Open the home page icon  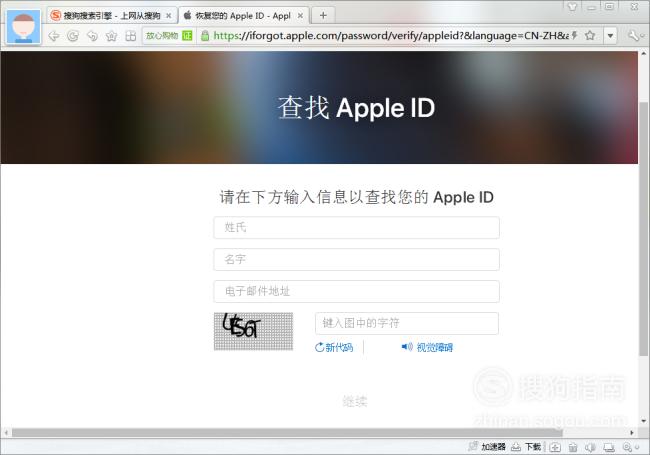(x=111, y=36)
